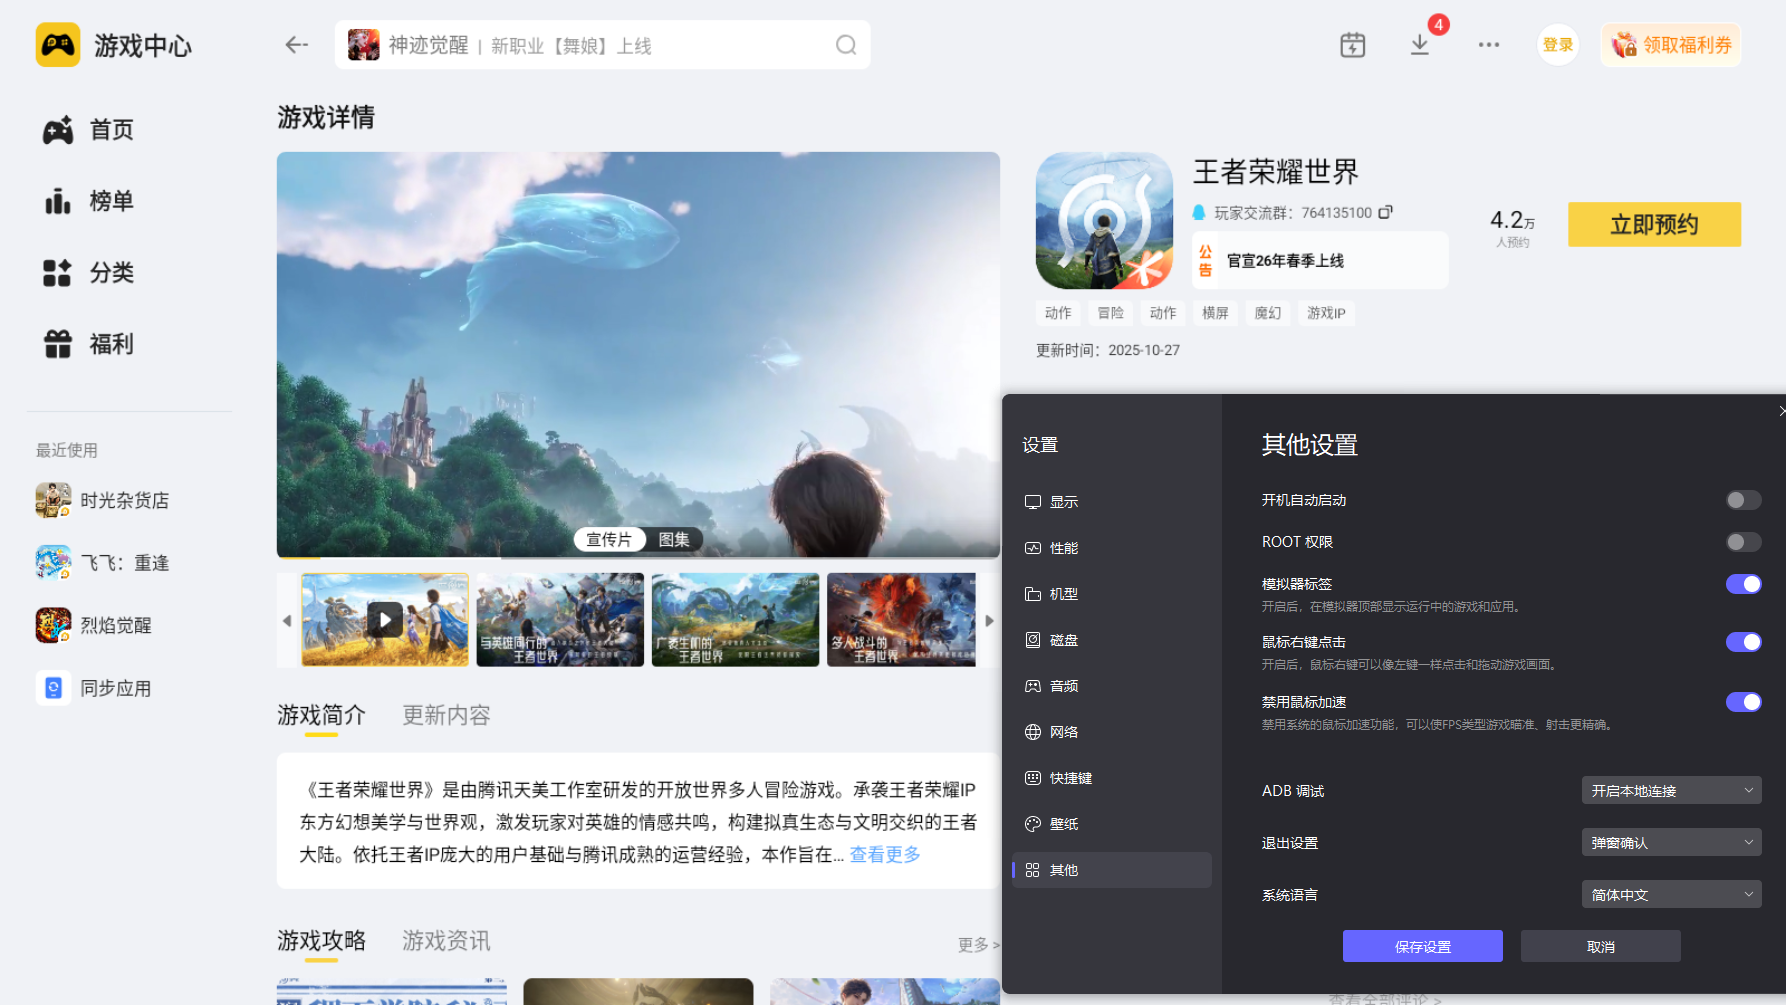Open the 系统语言 dropdown

tap(1670, 894)
